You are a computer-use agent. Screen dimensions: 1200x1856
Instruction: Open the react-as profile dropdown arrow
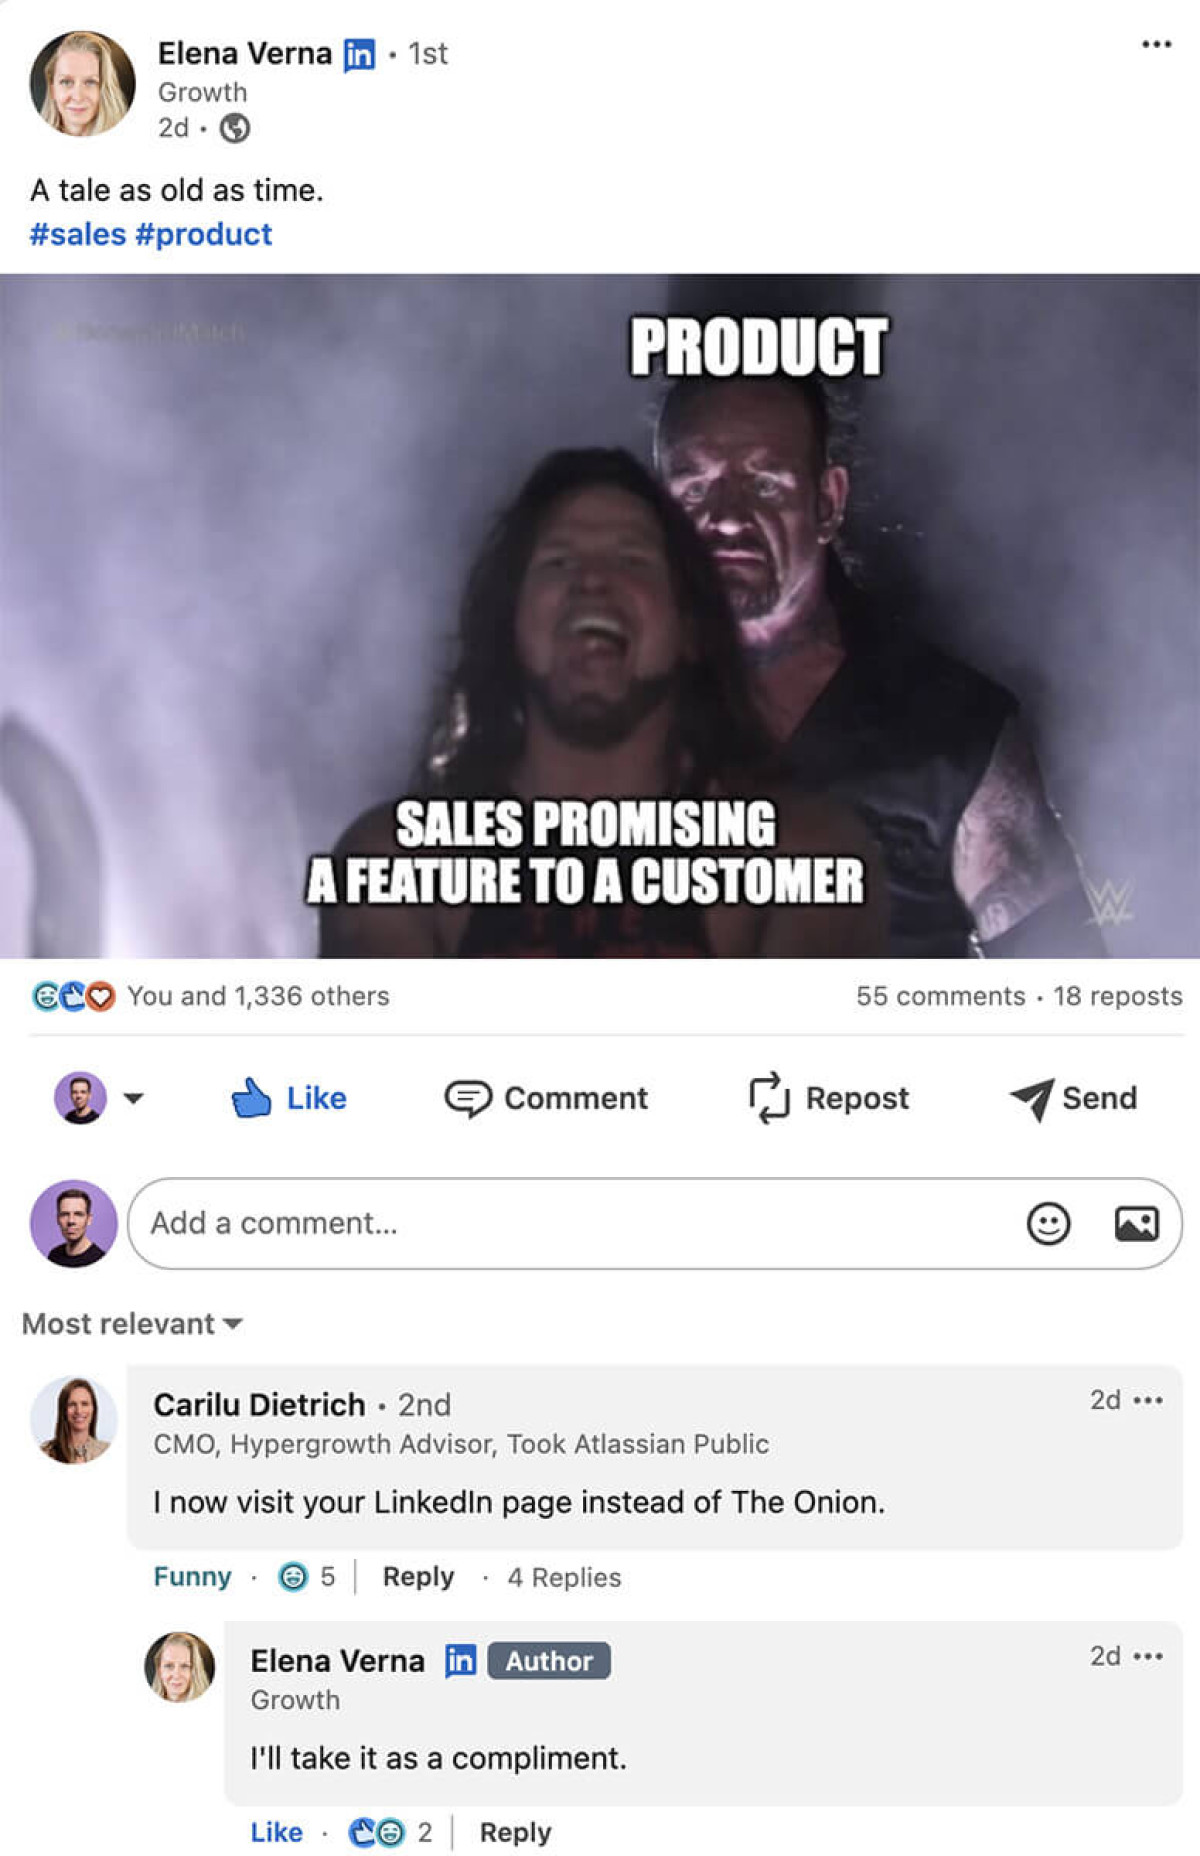tap(133, 1098)
